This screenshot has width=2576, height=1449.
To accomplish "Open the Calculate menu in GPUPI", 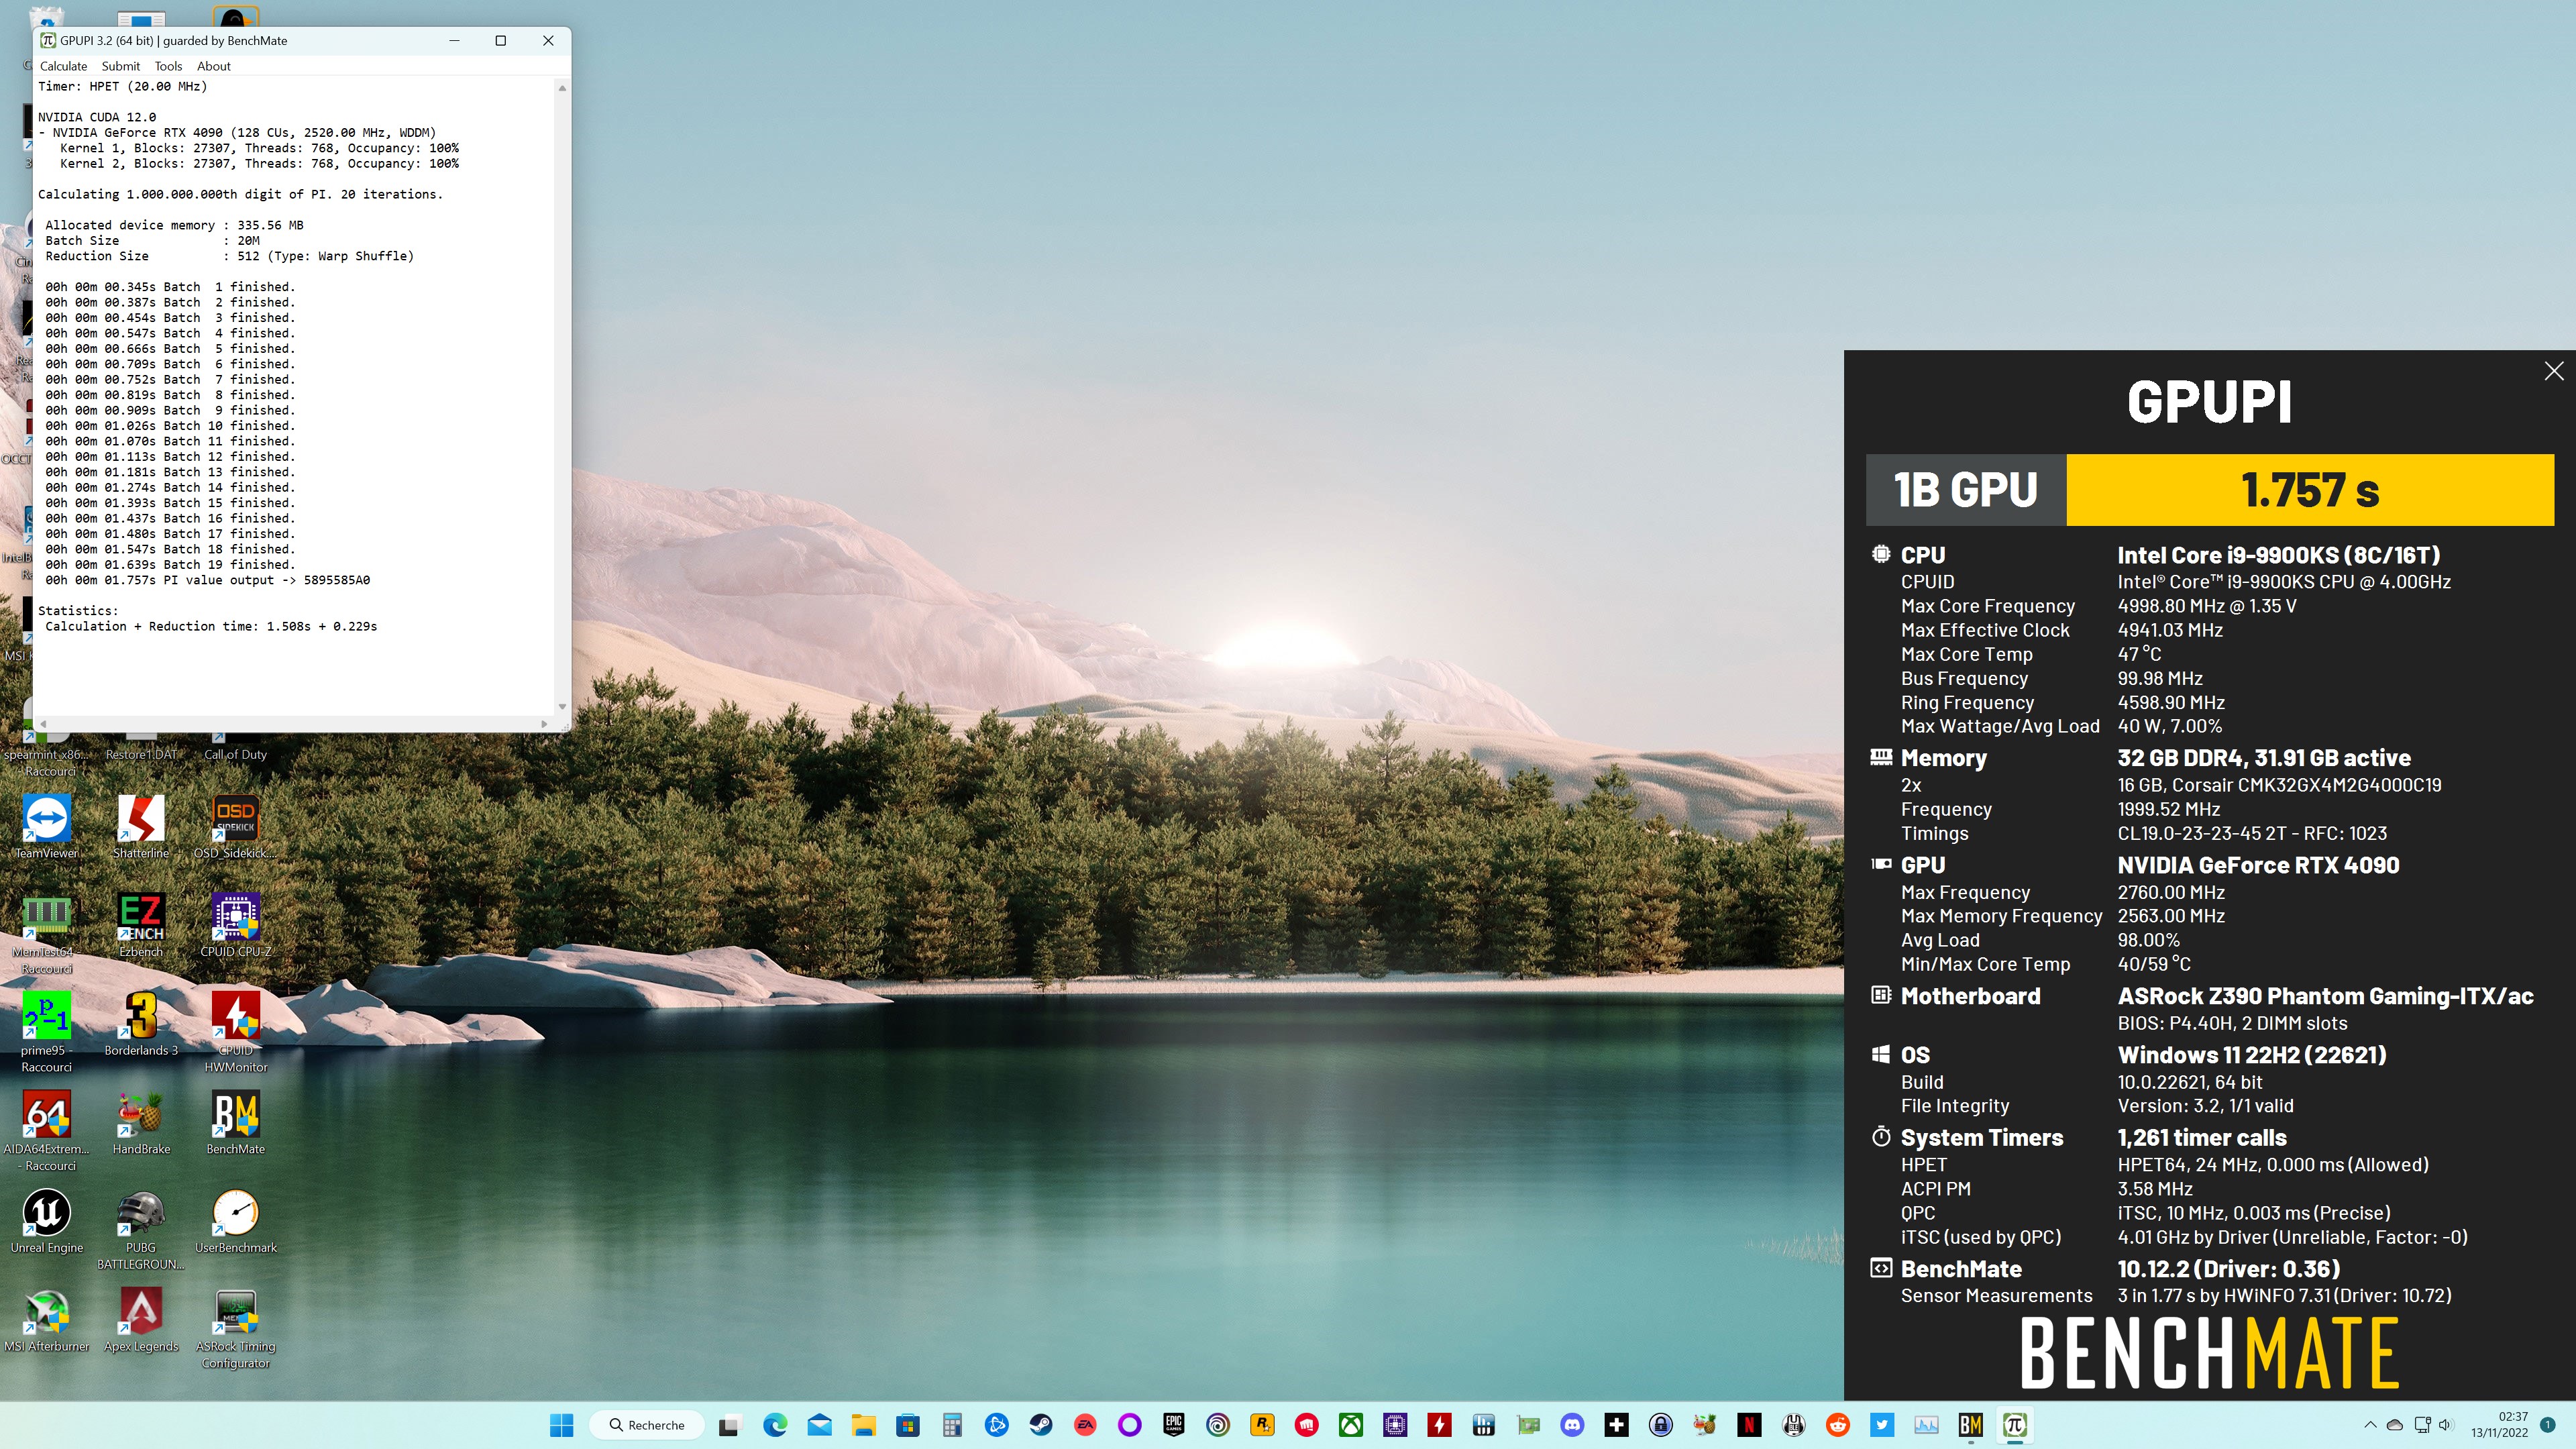I will 63,66.
